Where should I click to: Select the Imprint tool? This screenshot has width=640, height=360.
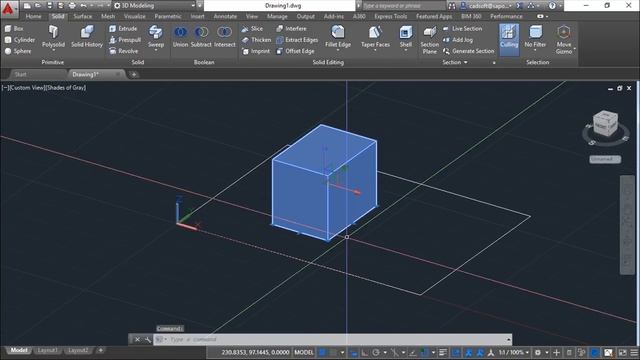tap(256, 51)
